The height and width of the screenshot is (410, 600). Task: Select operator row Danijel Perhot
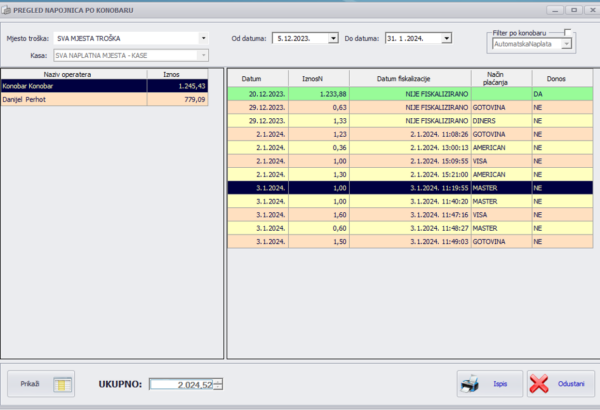(x=104, y=100)
